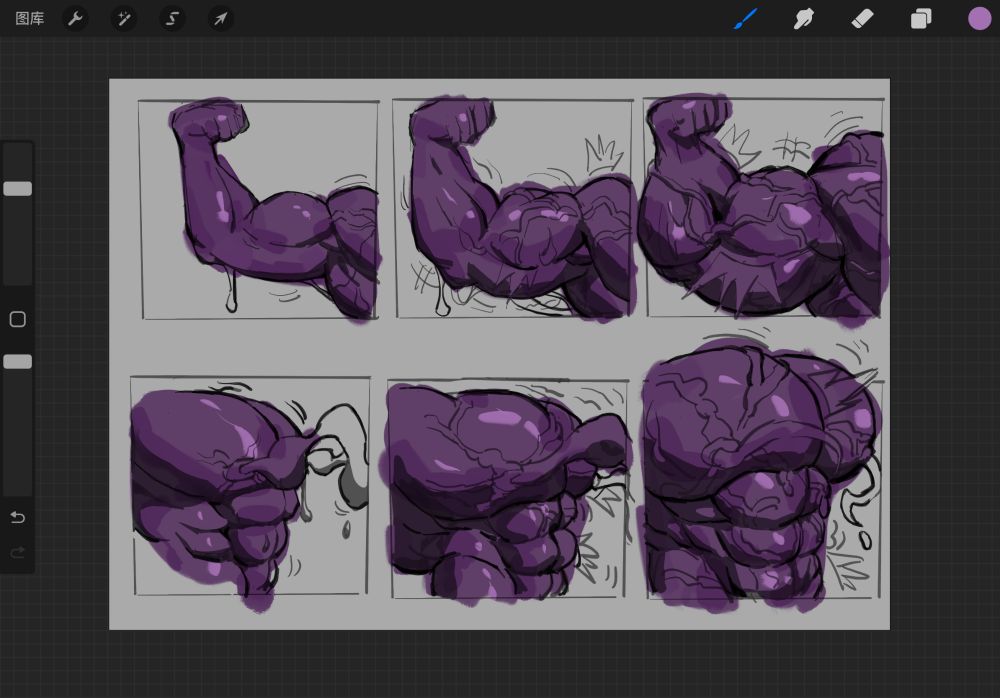Tap the square modify button in sidebar
The width and height of the screenshot is (1000, 698).
coord(18,319)
